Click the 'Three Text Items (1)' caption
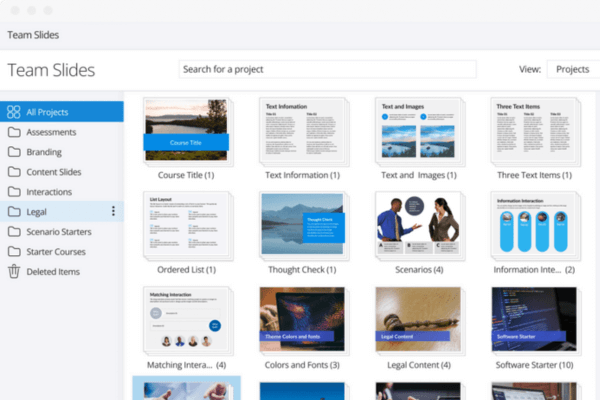The width and height of the screenshot is (600, 400). 535,175
